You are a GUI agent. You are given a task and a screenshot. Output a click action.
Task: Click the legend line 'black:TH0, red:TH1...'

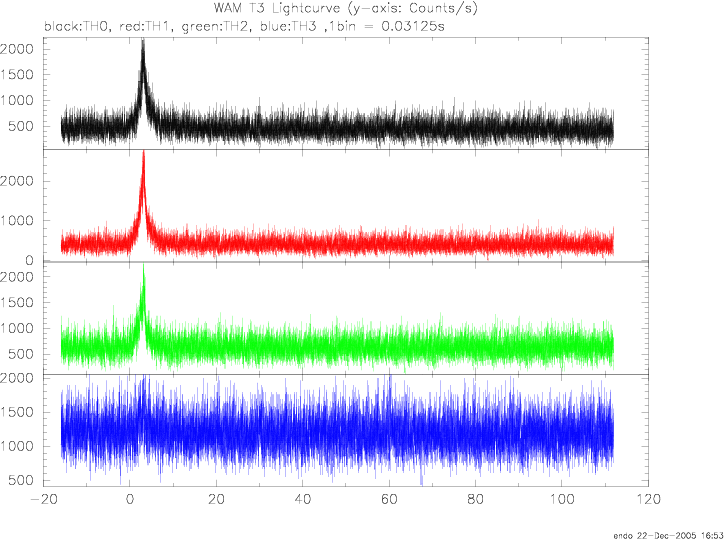pyautogui.click(x=244, y=26)
